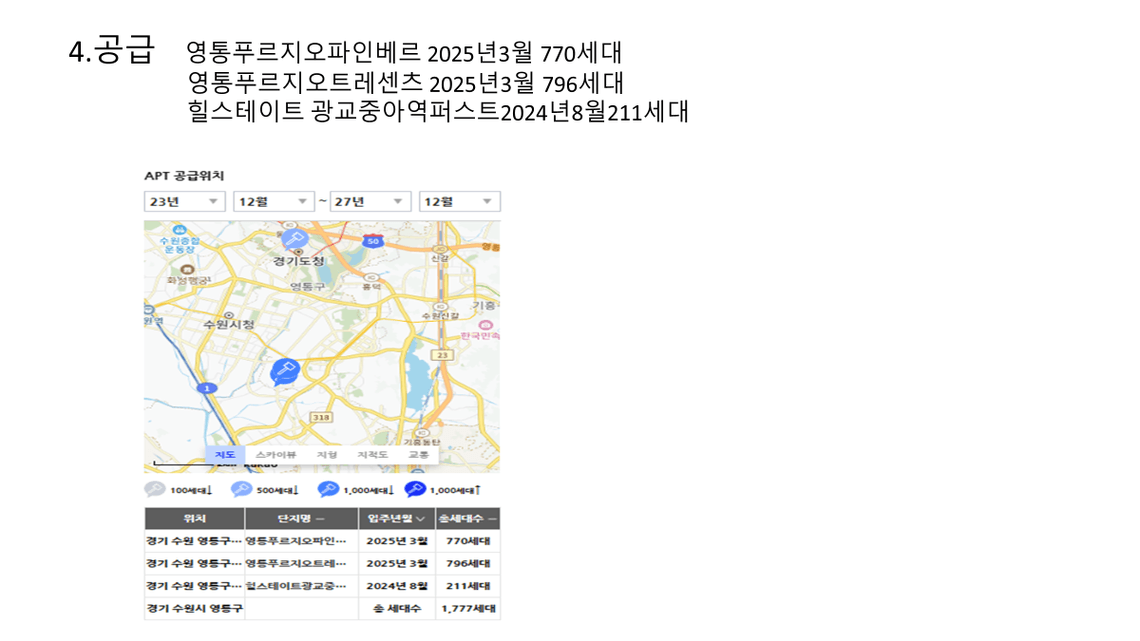Switch map to 교통 tab
The height and width of the screenshot is (641, 1140).
tap(418, 454)
